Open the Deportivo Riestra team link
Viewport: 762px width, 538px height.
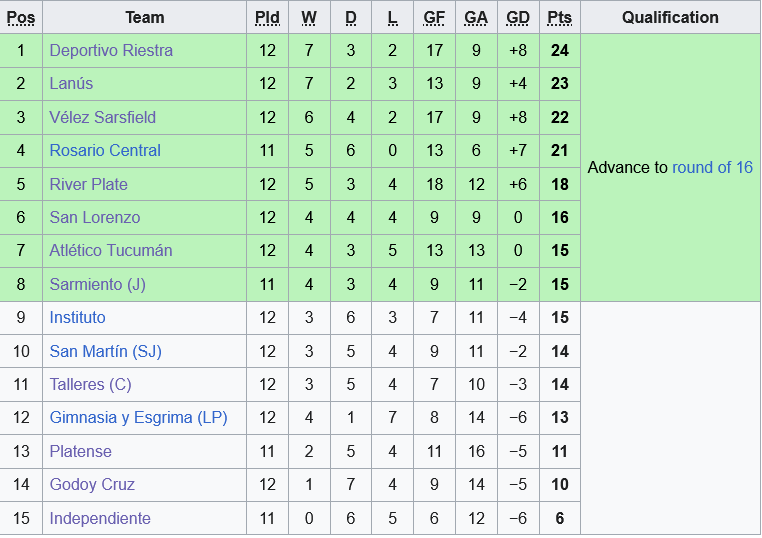111,50
